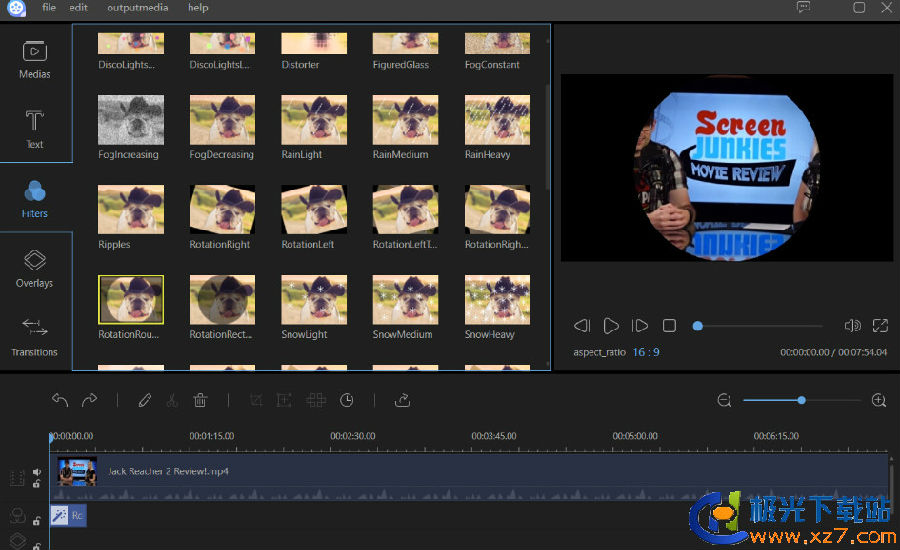Screen dimensions: 900x550
Task: Switch to the Filters panel
Action: 35,198
